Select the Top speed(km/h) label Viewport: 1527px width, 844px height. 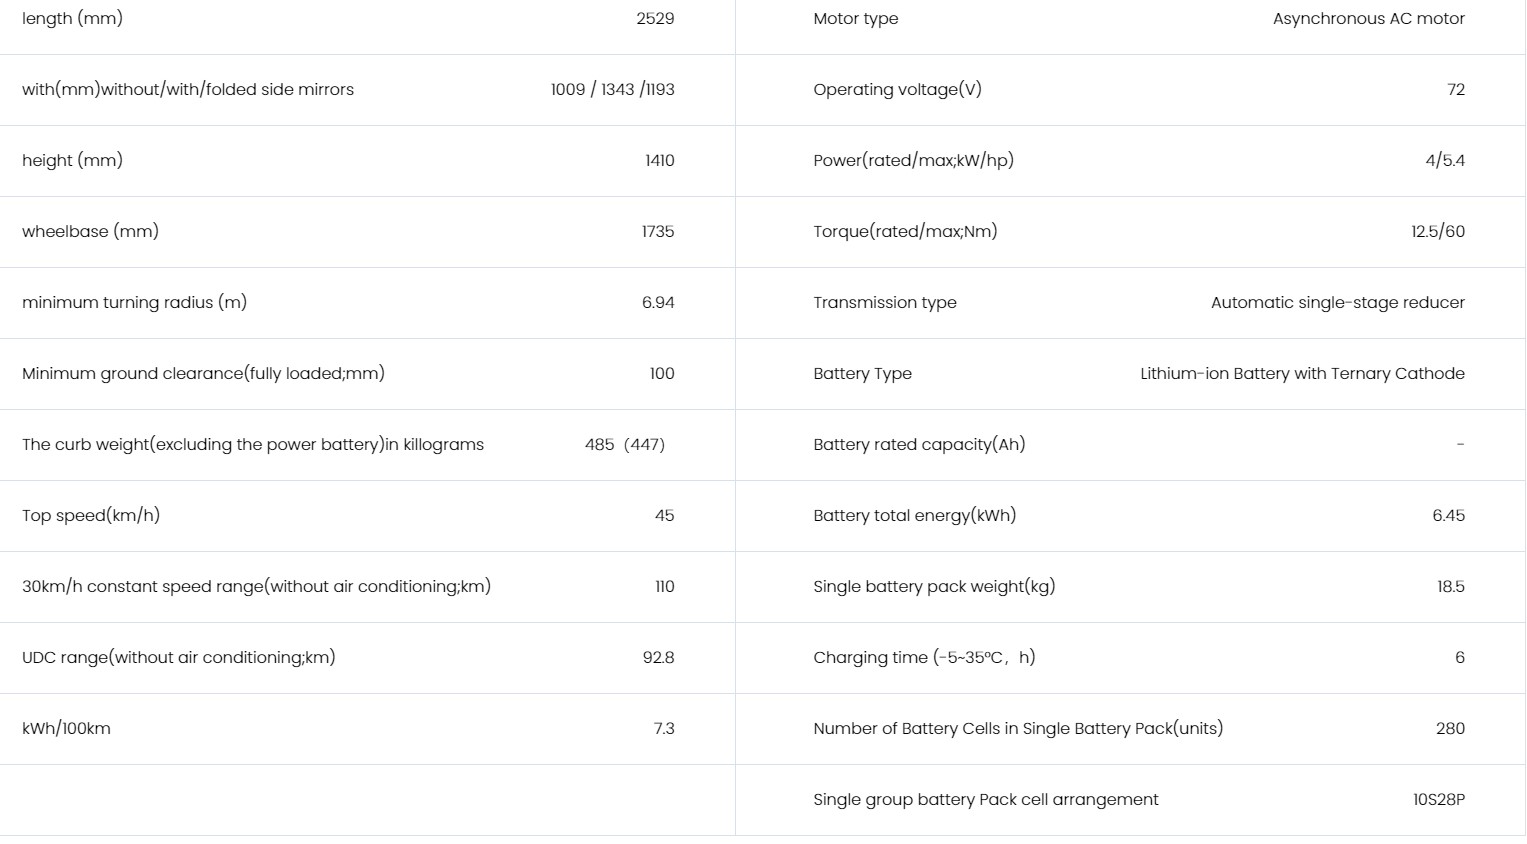point(91,516)
